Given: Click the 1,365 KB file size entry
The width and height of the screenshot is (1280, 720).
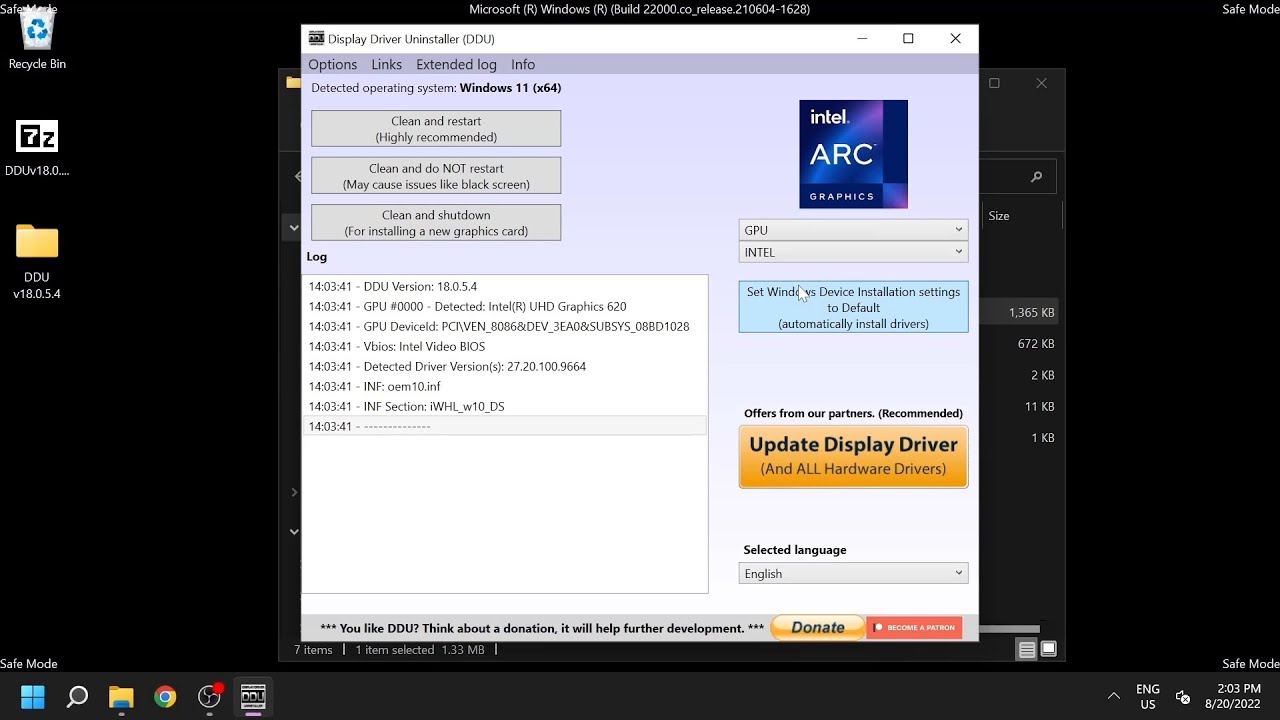Looking at the screenshot, I should click(1031, 313).
